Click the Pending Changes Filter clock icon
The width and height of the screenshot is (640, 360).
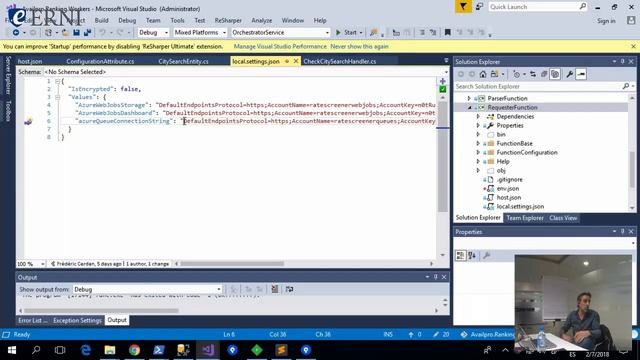517,74
